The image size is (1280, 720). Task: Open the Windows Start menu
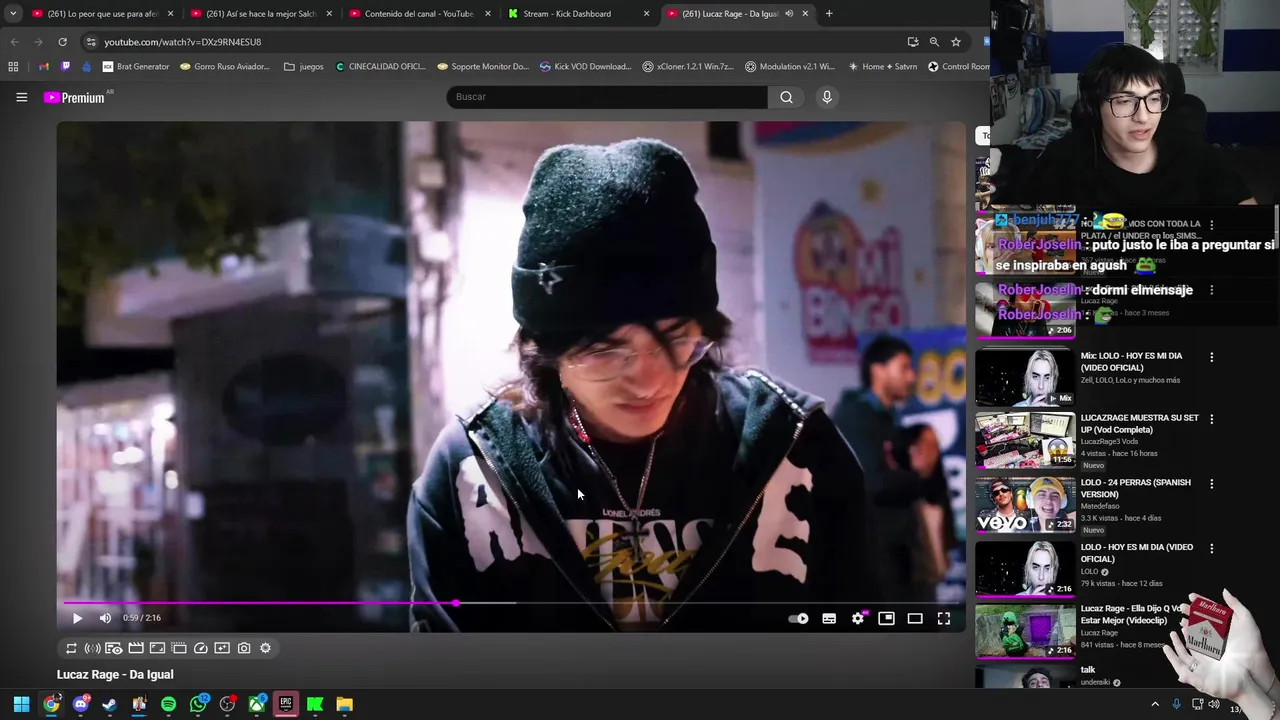21,704
